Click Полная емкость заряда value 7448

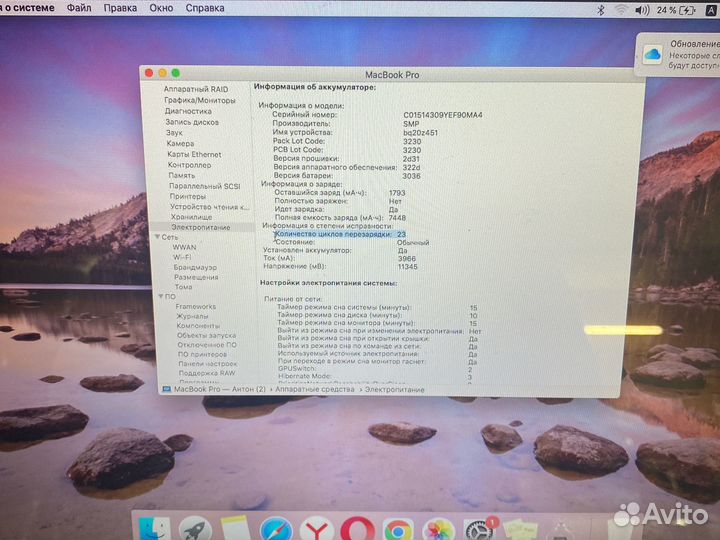tap(397, 218)
